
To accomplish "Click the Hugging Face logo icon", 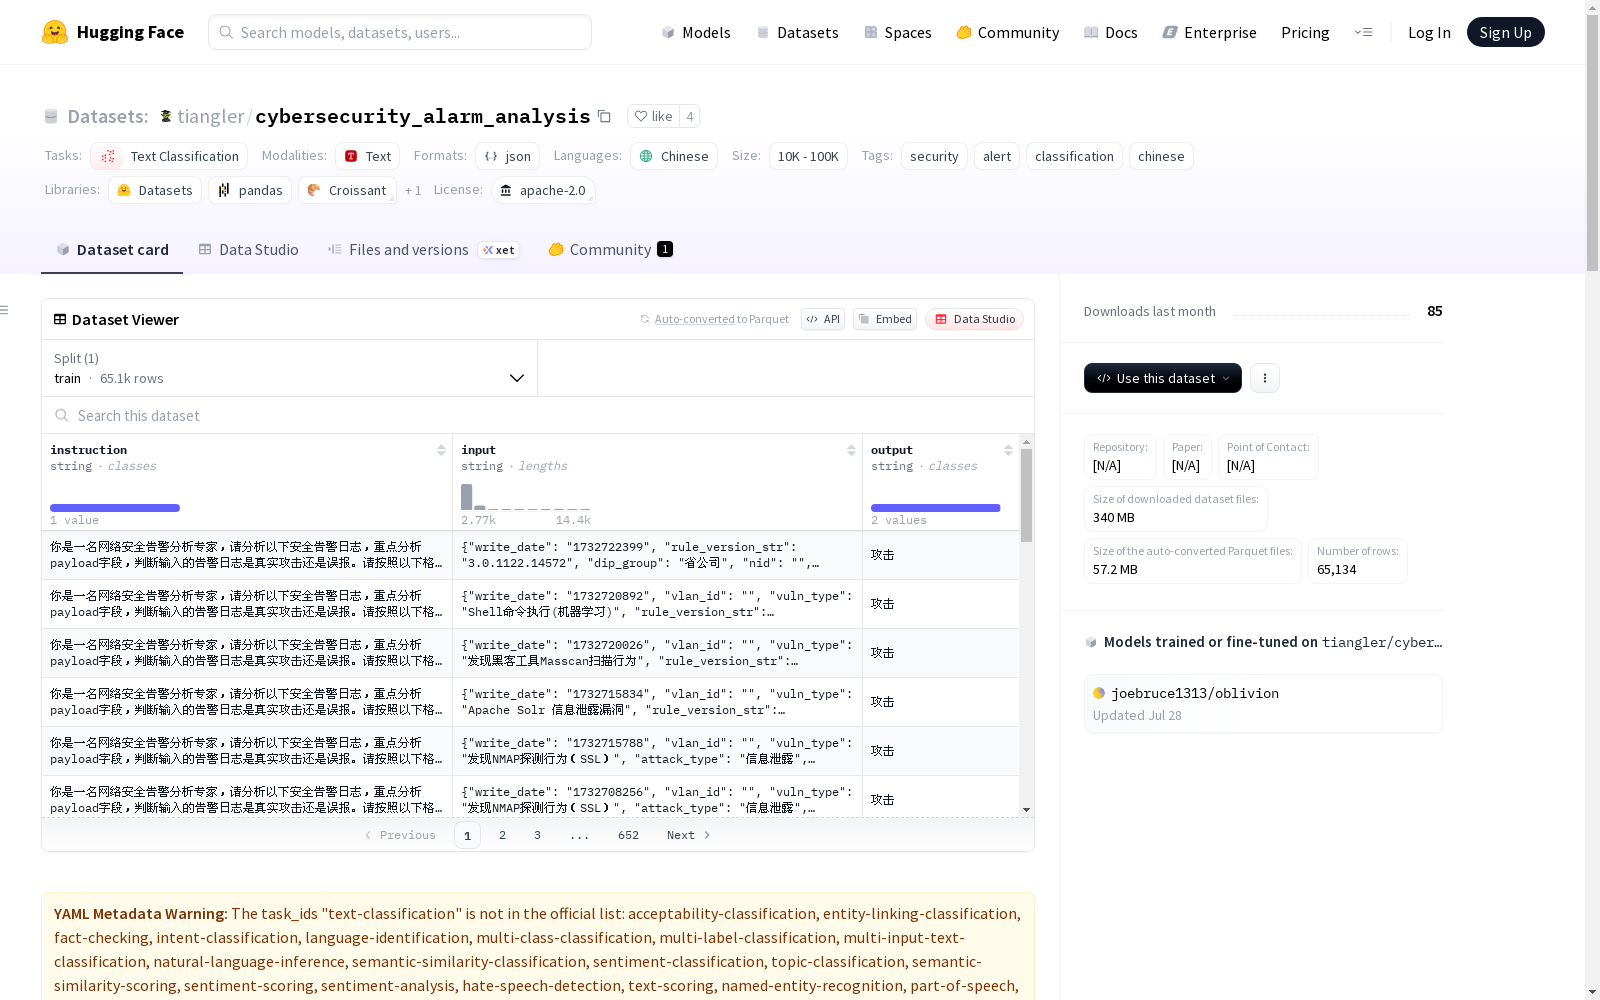I will (x=55, y=32).
